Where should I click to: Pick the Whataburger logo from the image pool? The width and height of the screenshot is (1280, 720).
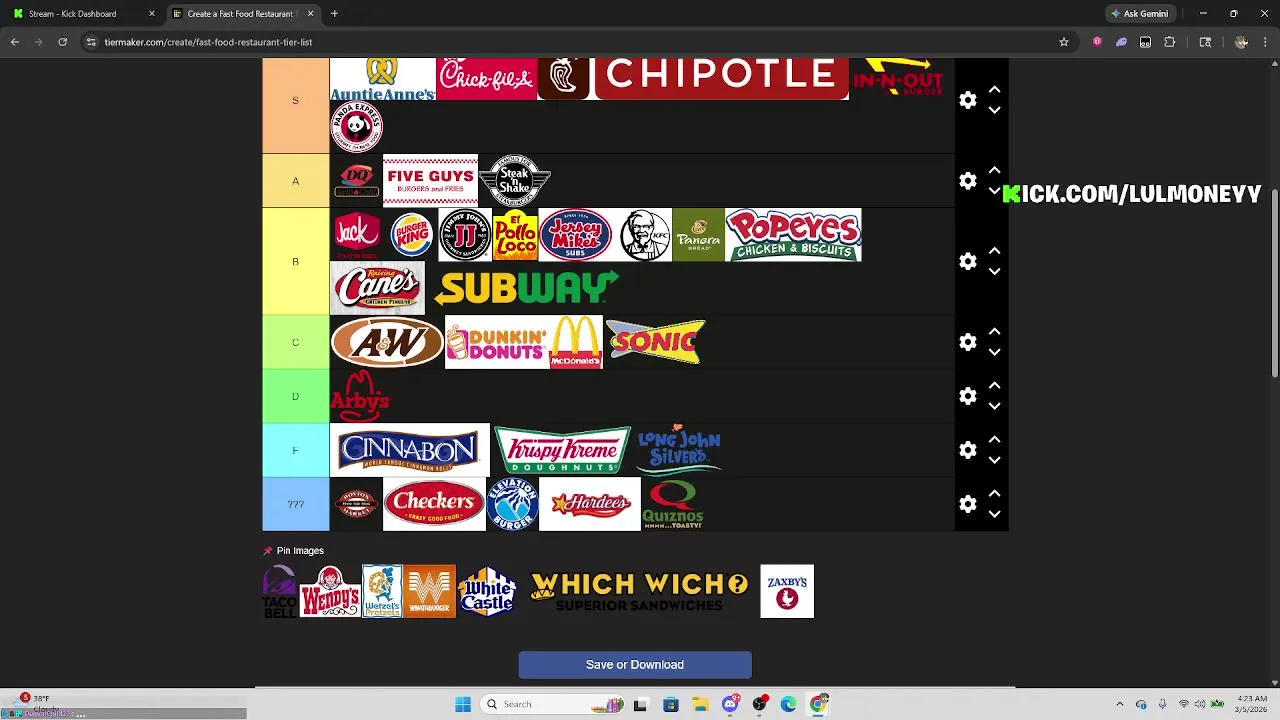coord(429,591)
